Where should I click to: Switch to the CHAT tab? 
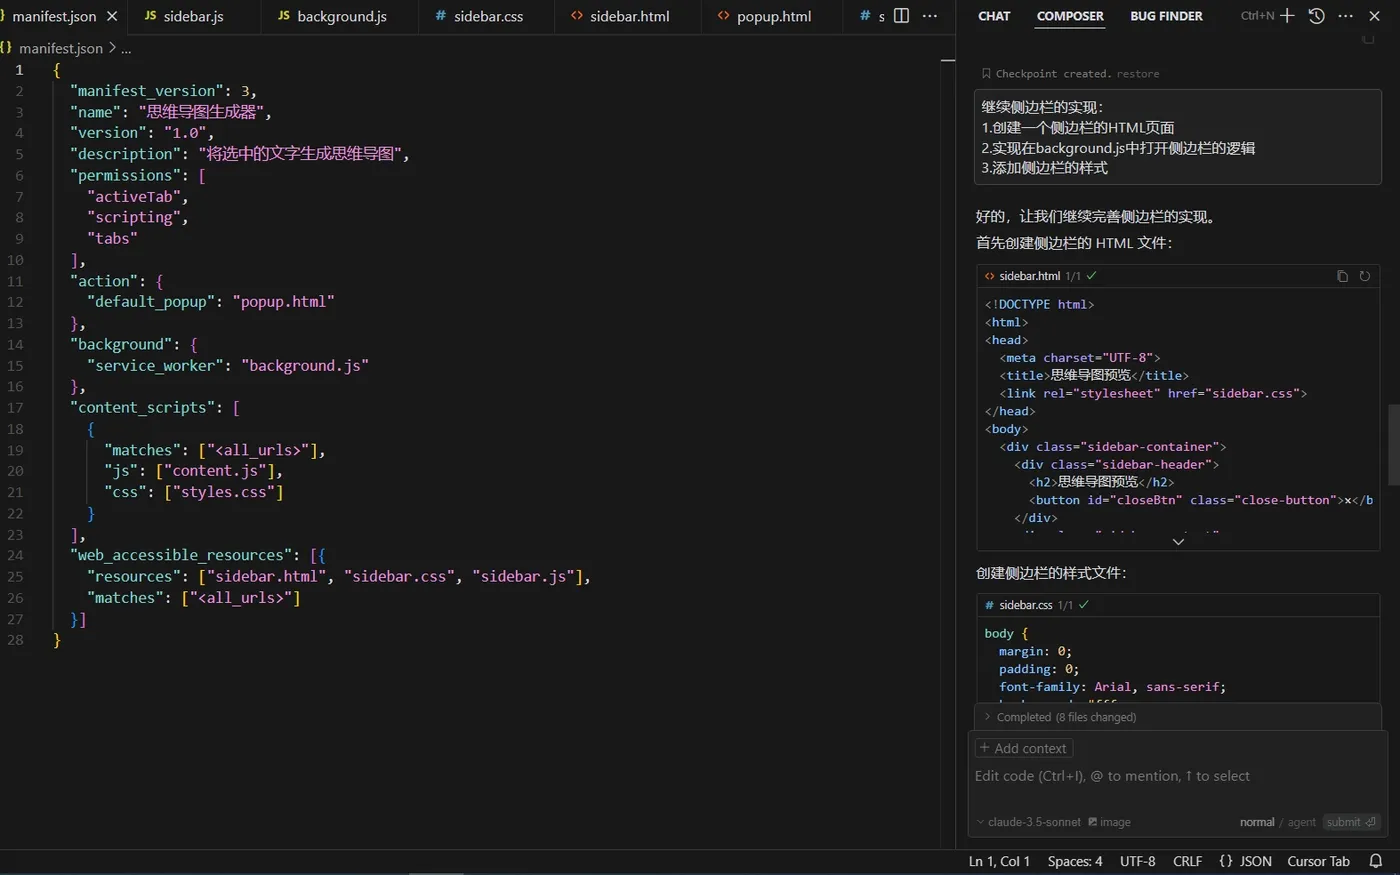994,16
